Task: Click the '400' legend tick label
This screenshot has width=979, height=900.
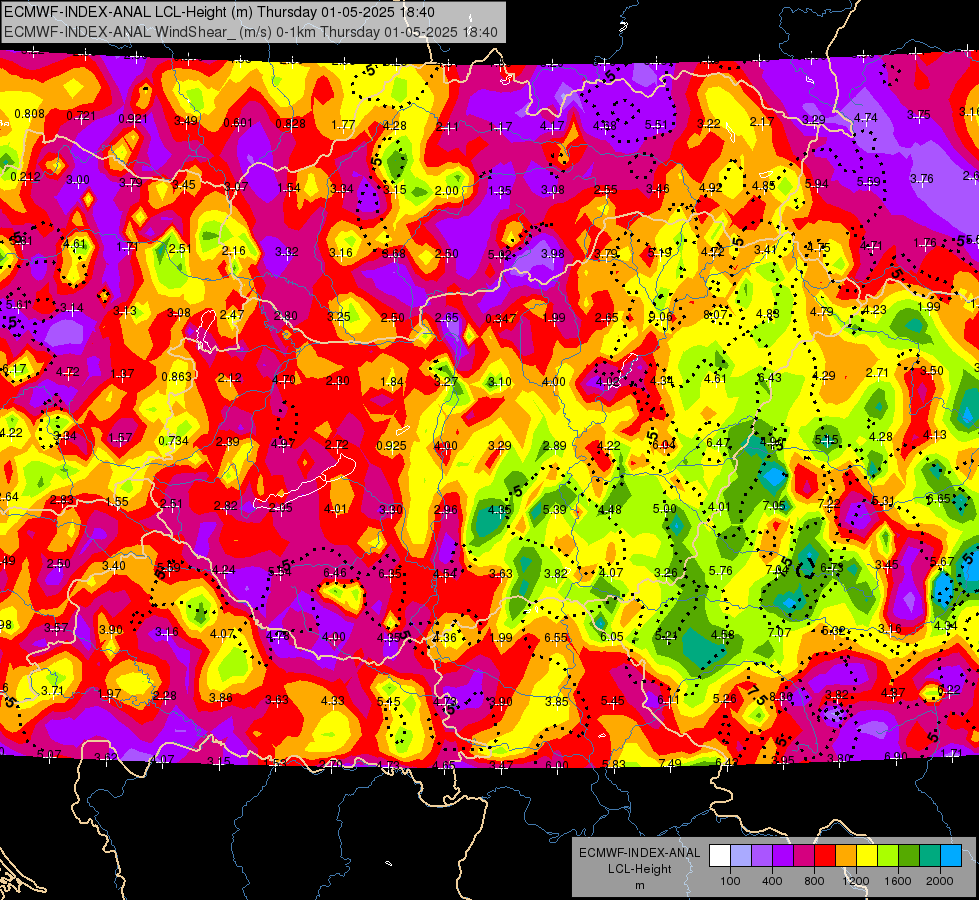Action: click(772, 881)
